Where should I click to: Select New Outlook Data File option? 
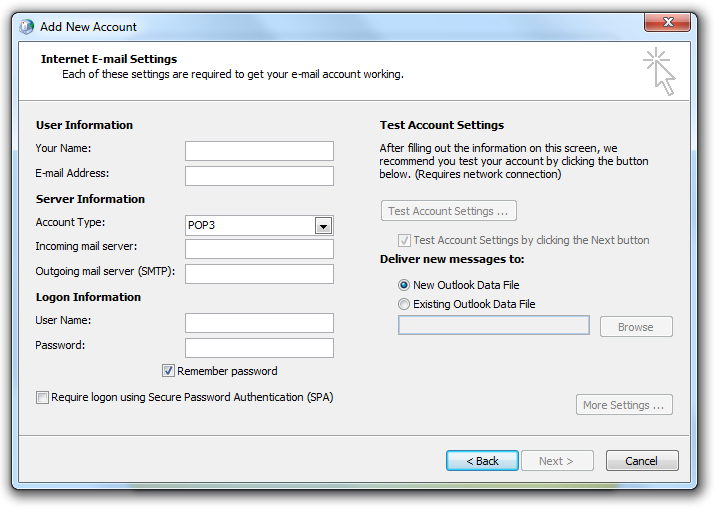[404, 285]
